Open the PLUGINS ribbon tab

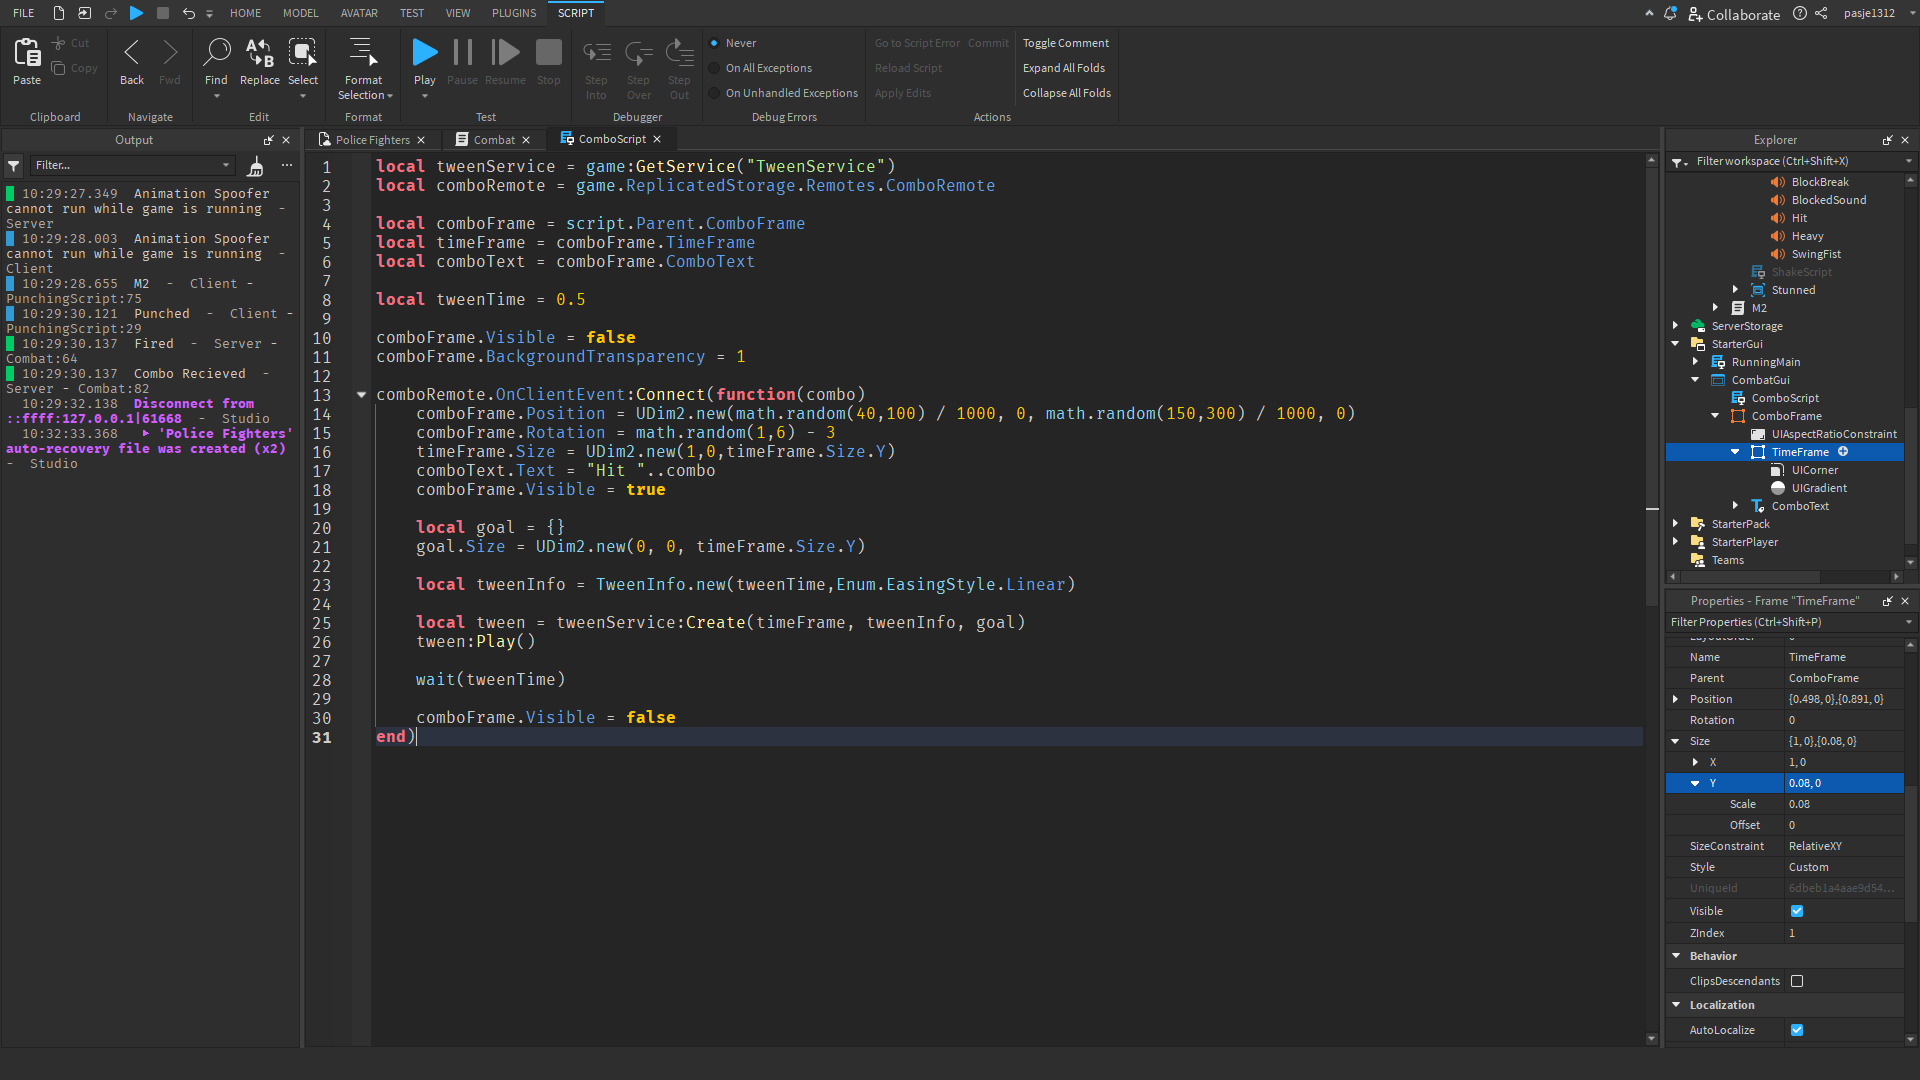pos(513,13)
